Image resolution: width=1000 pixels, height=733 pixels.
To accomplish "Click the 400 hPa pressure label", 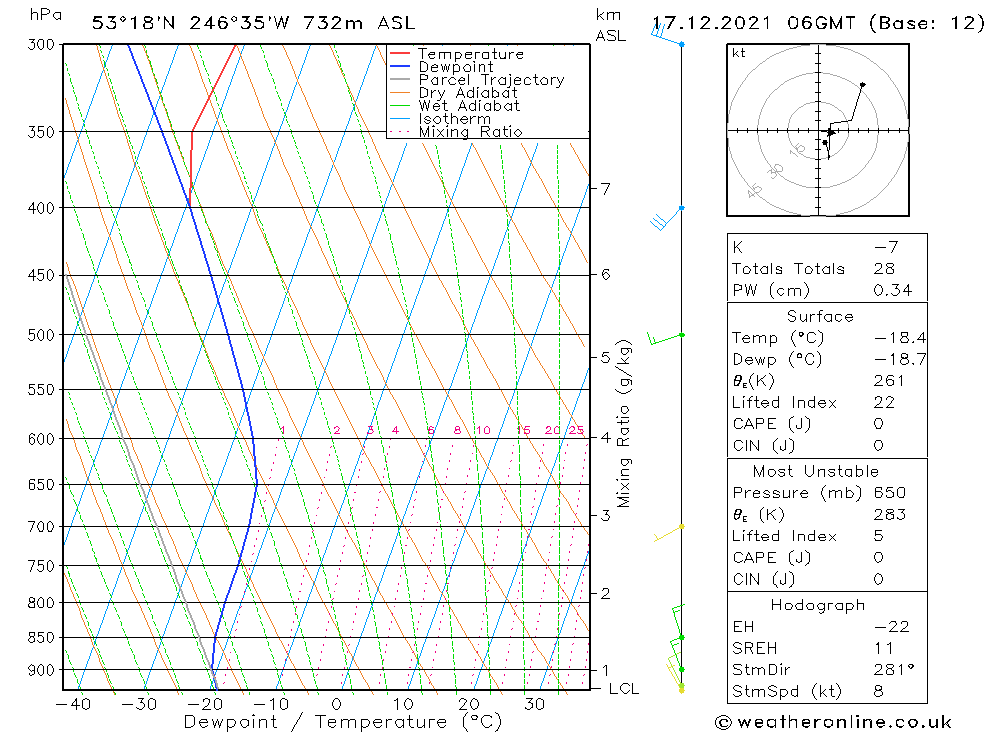I will (41, 208).
